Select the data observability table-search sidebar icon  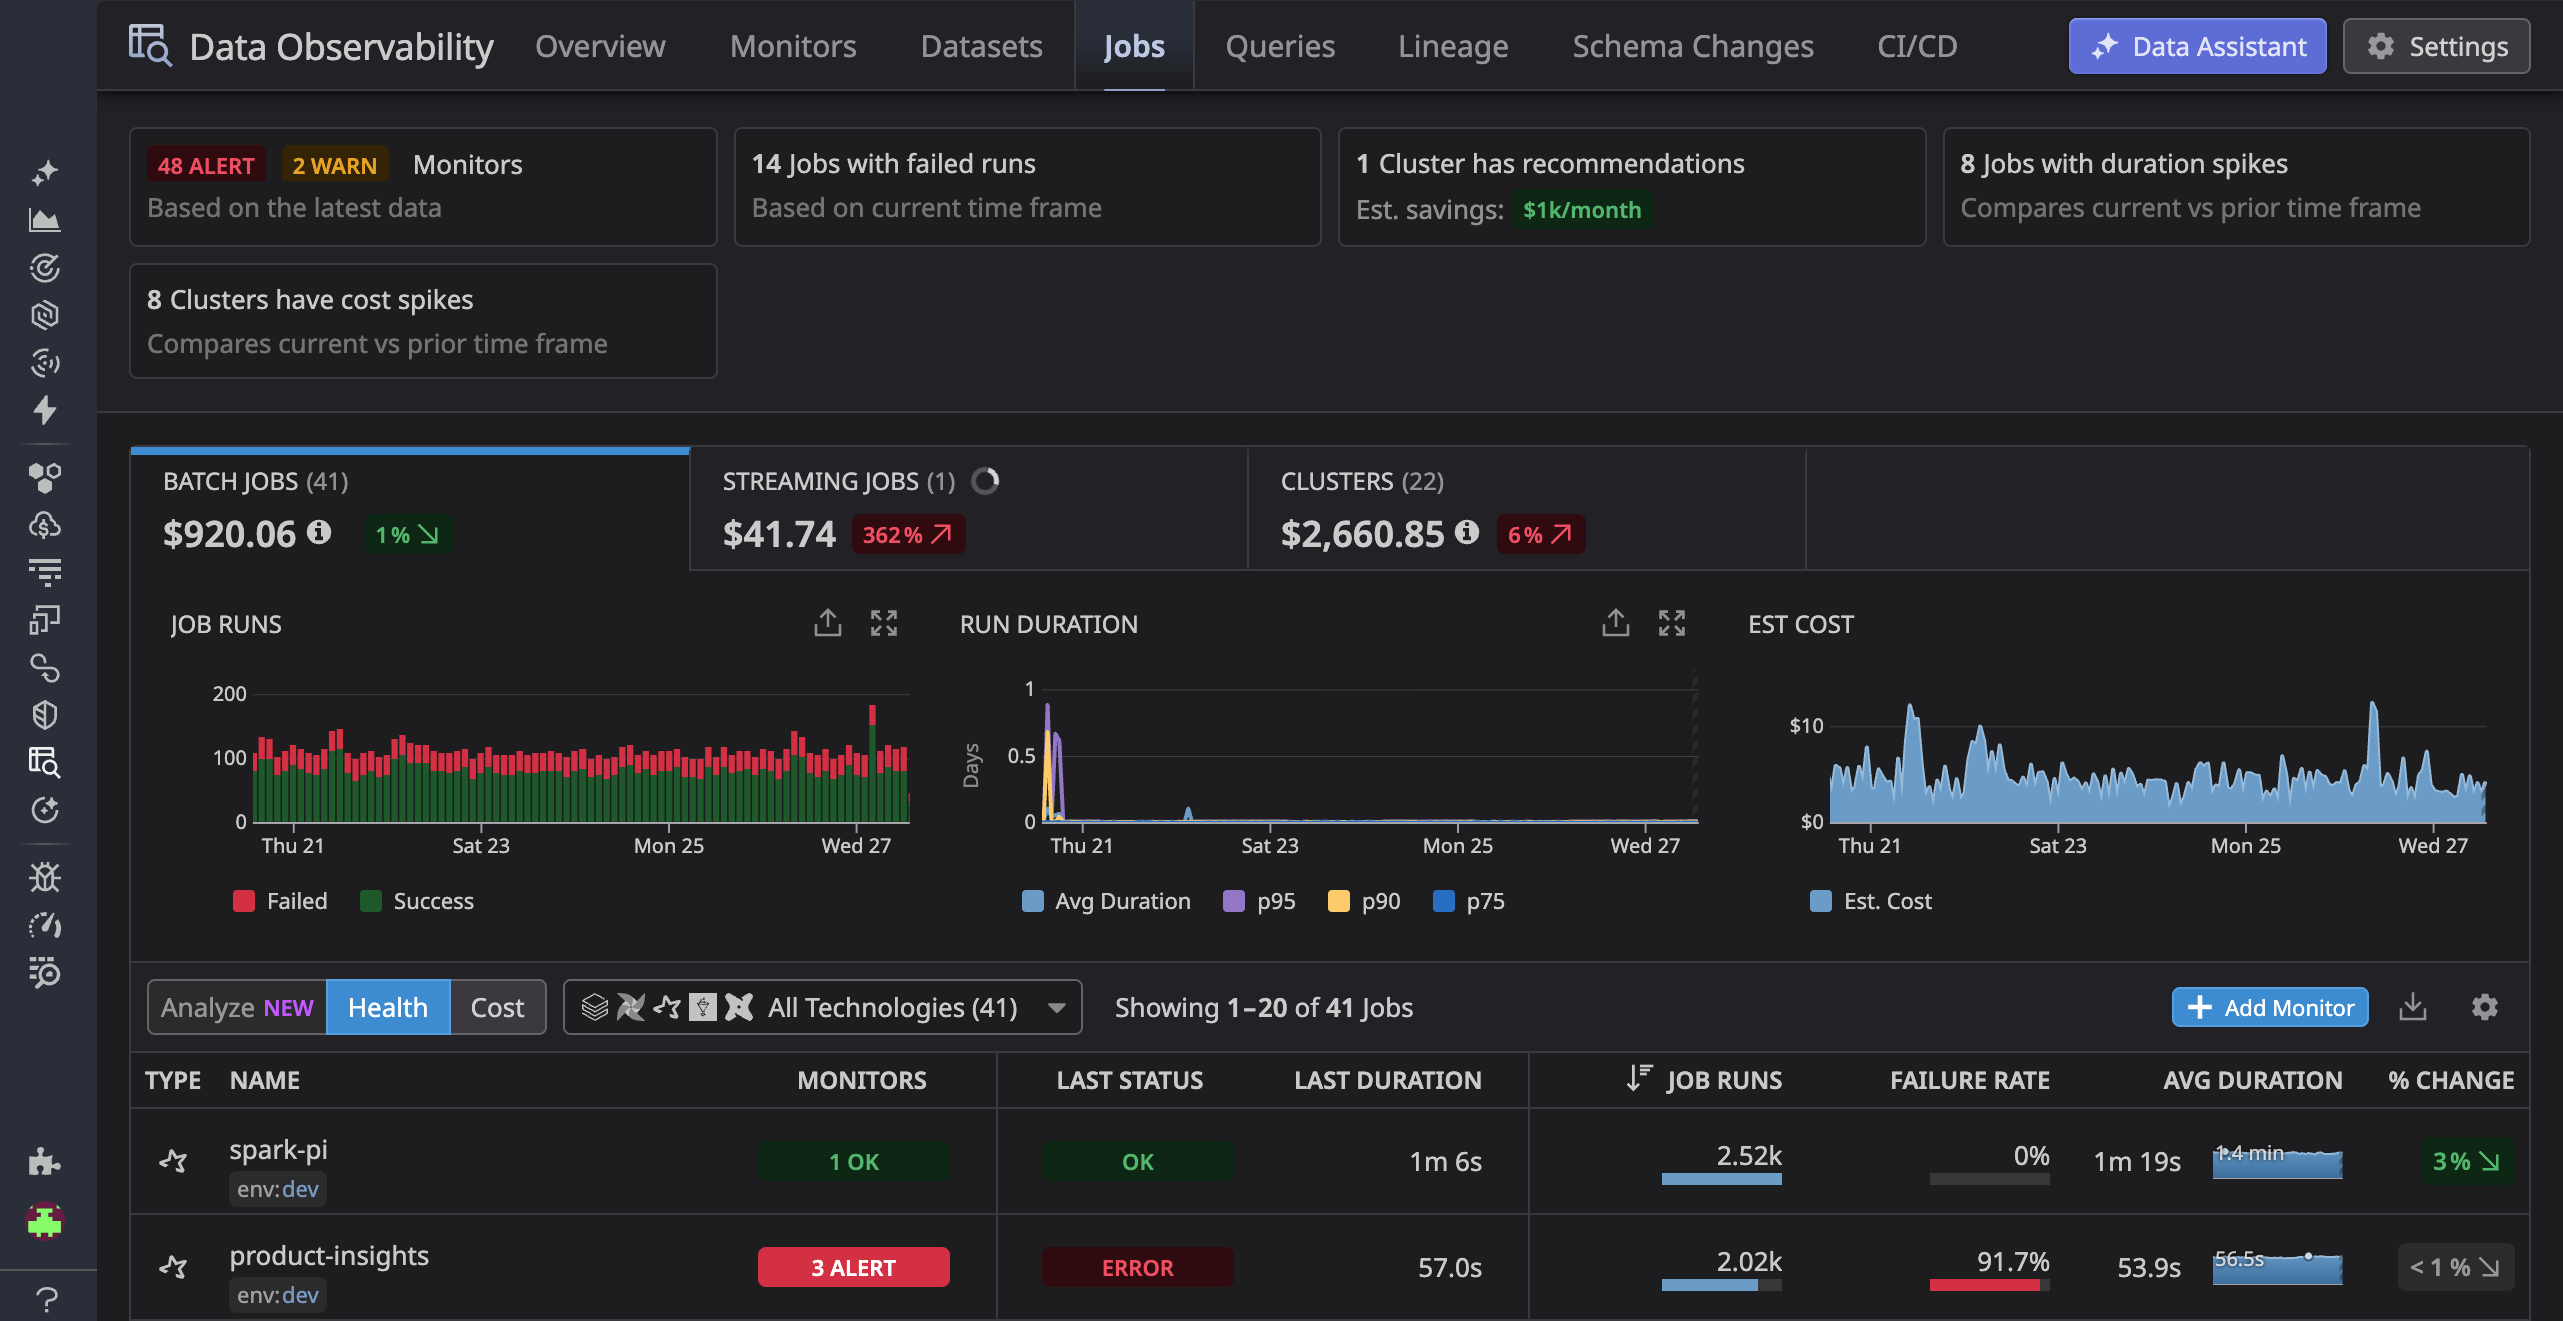tap(45, 762)
